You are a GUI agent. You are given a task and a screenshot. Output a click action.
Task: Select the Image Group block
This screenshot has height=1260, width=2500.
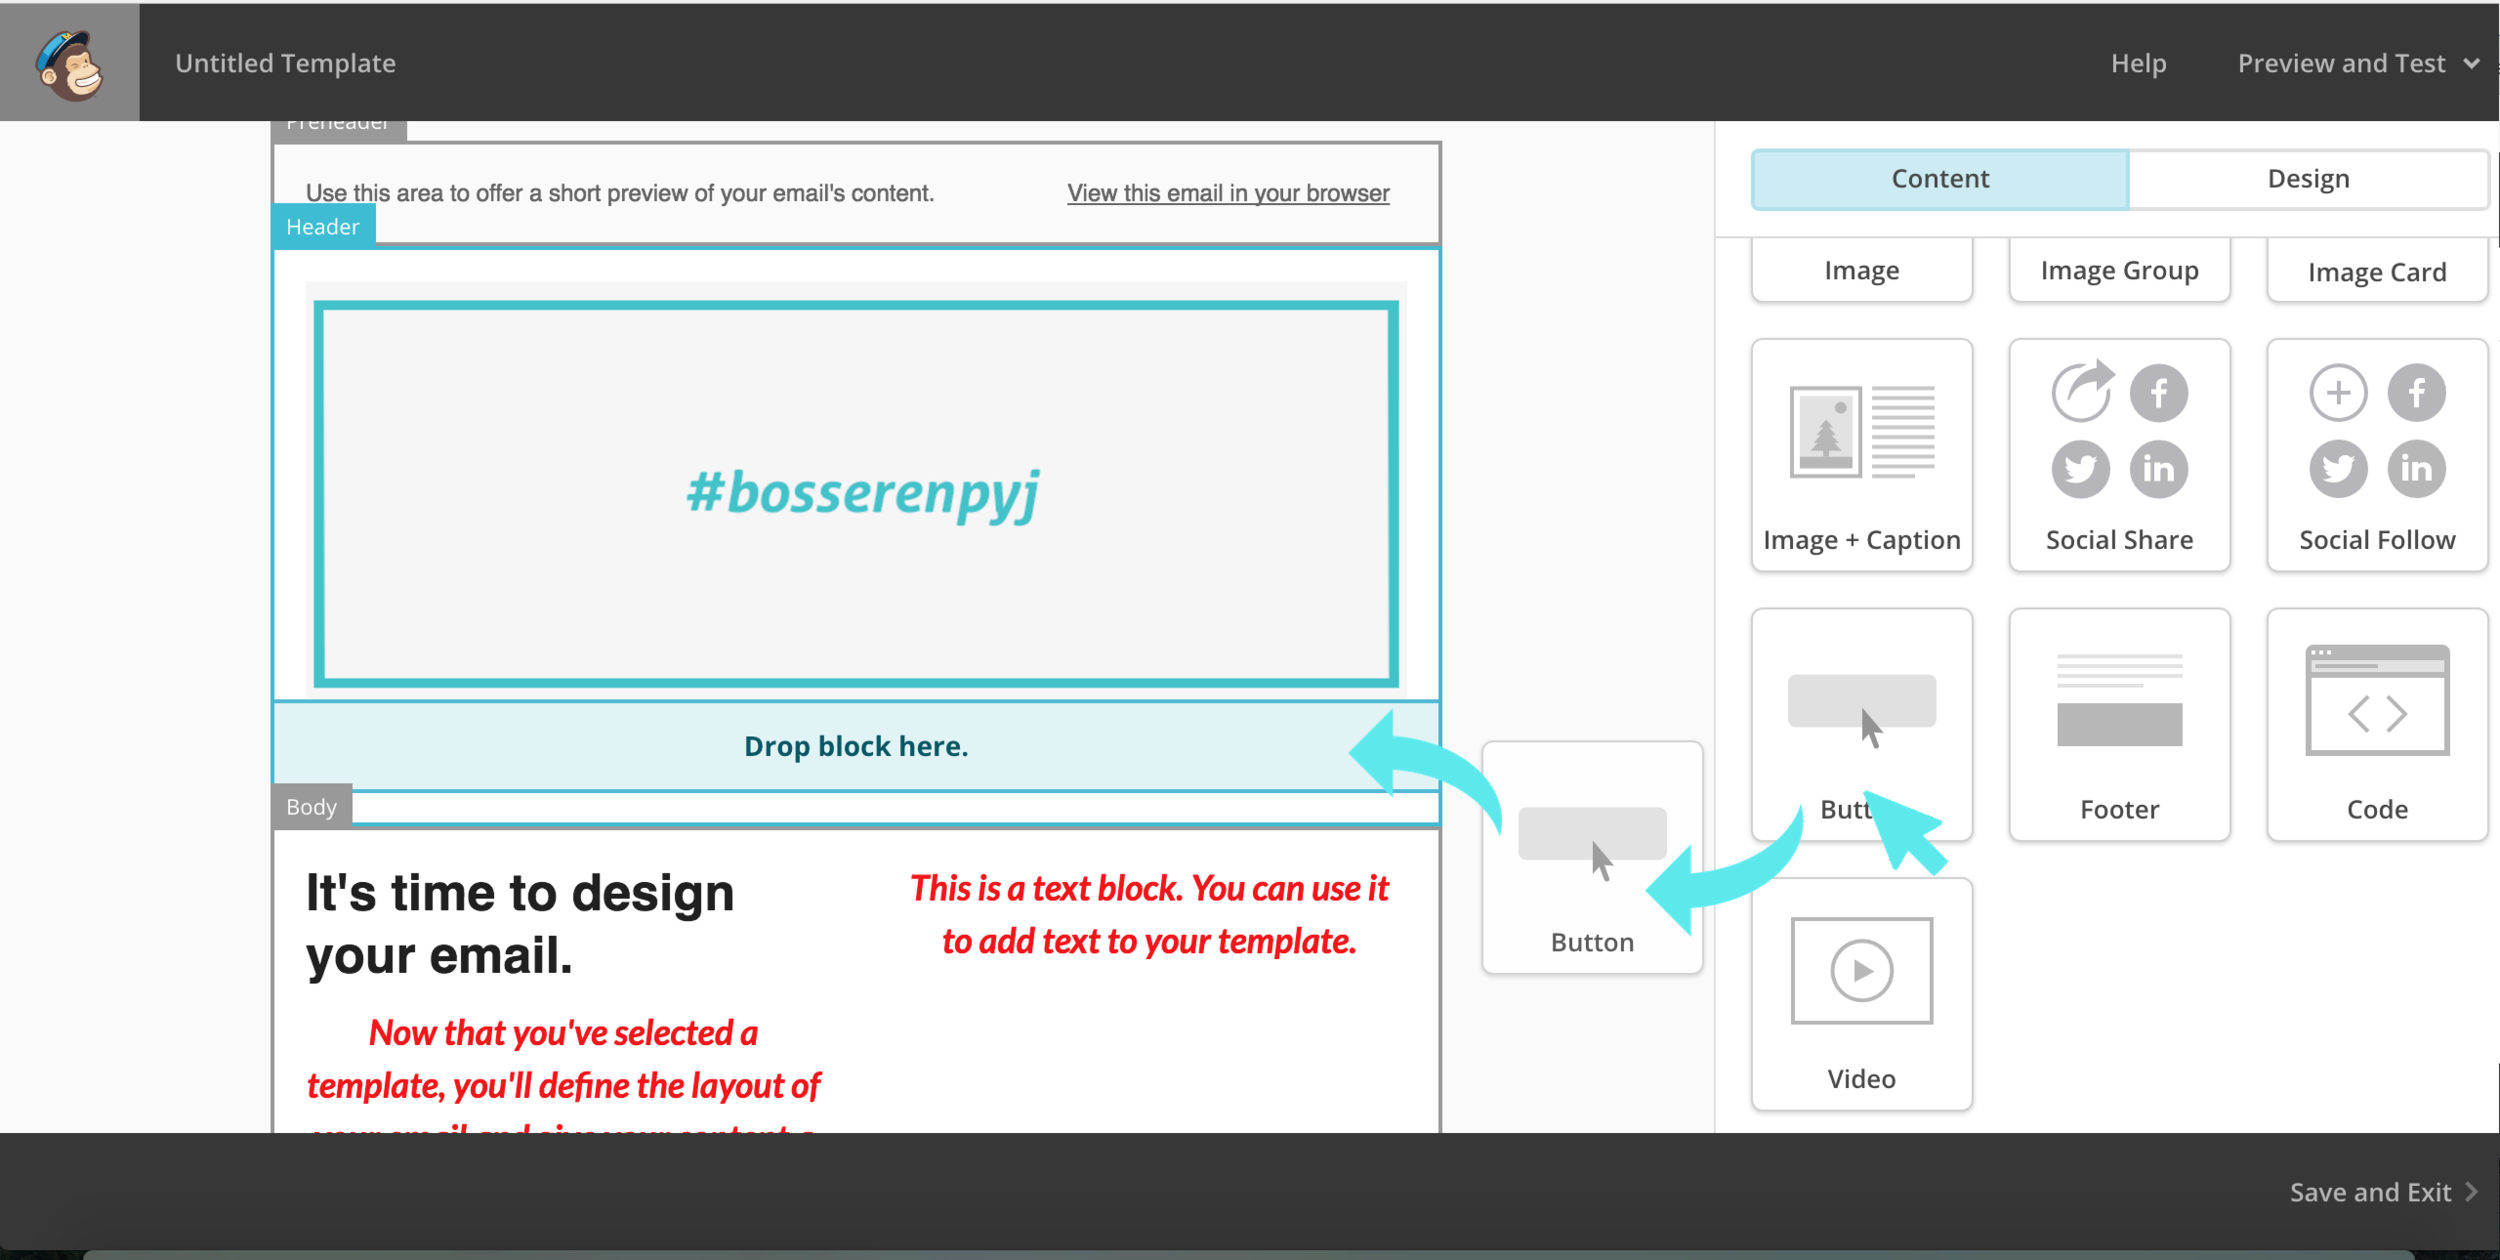(x=2119, y=270)
